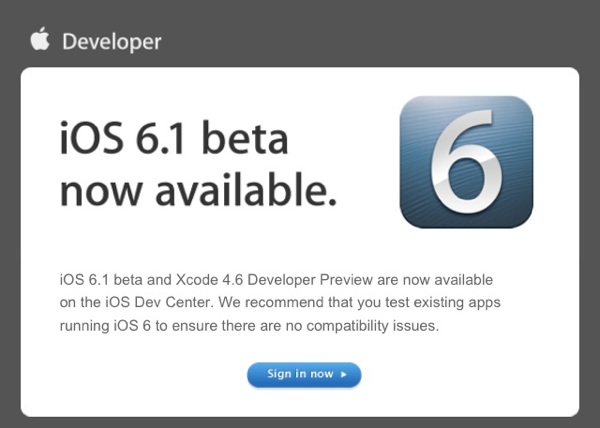Image resolution: width=600 pixels, height=428 pixels.
Task: Click the iOS 6 app icon
Action: pyautogui.click(x=466, y=162)
